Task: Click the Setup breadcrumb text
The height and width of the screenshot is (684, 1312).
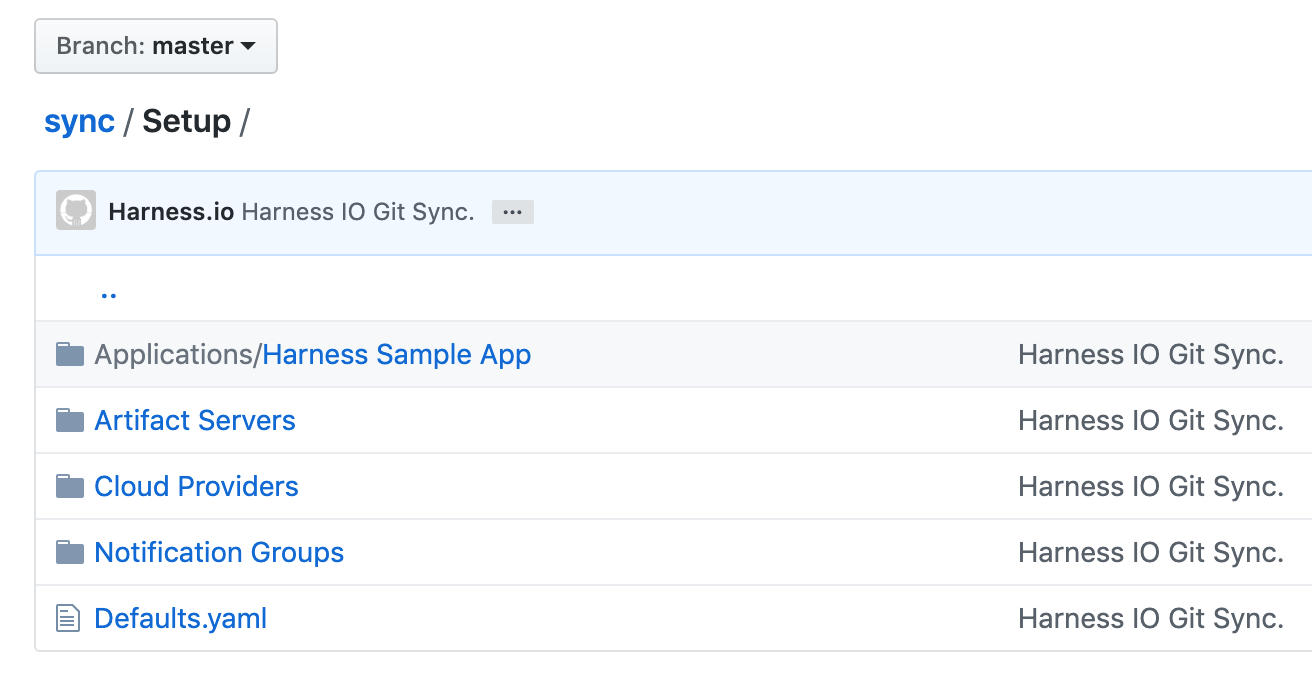Action: pos(187,122)
